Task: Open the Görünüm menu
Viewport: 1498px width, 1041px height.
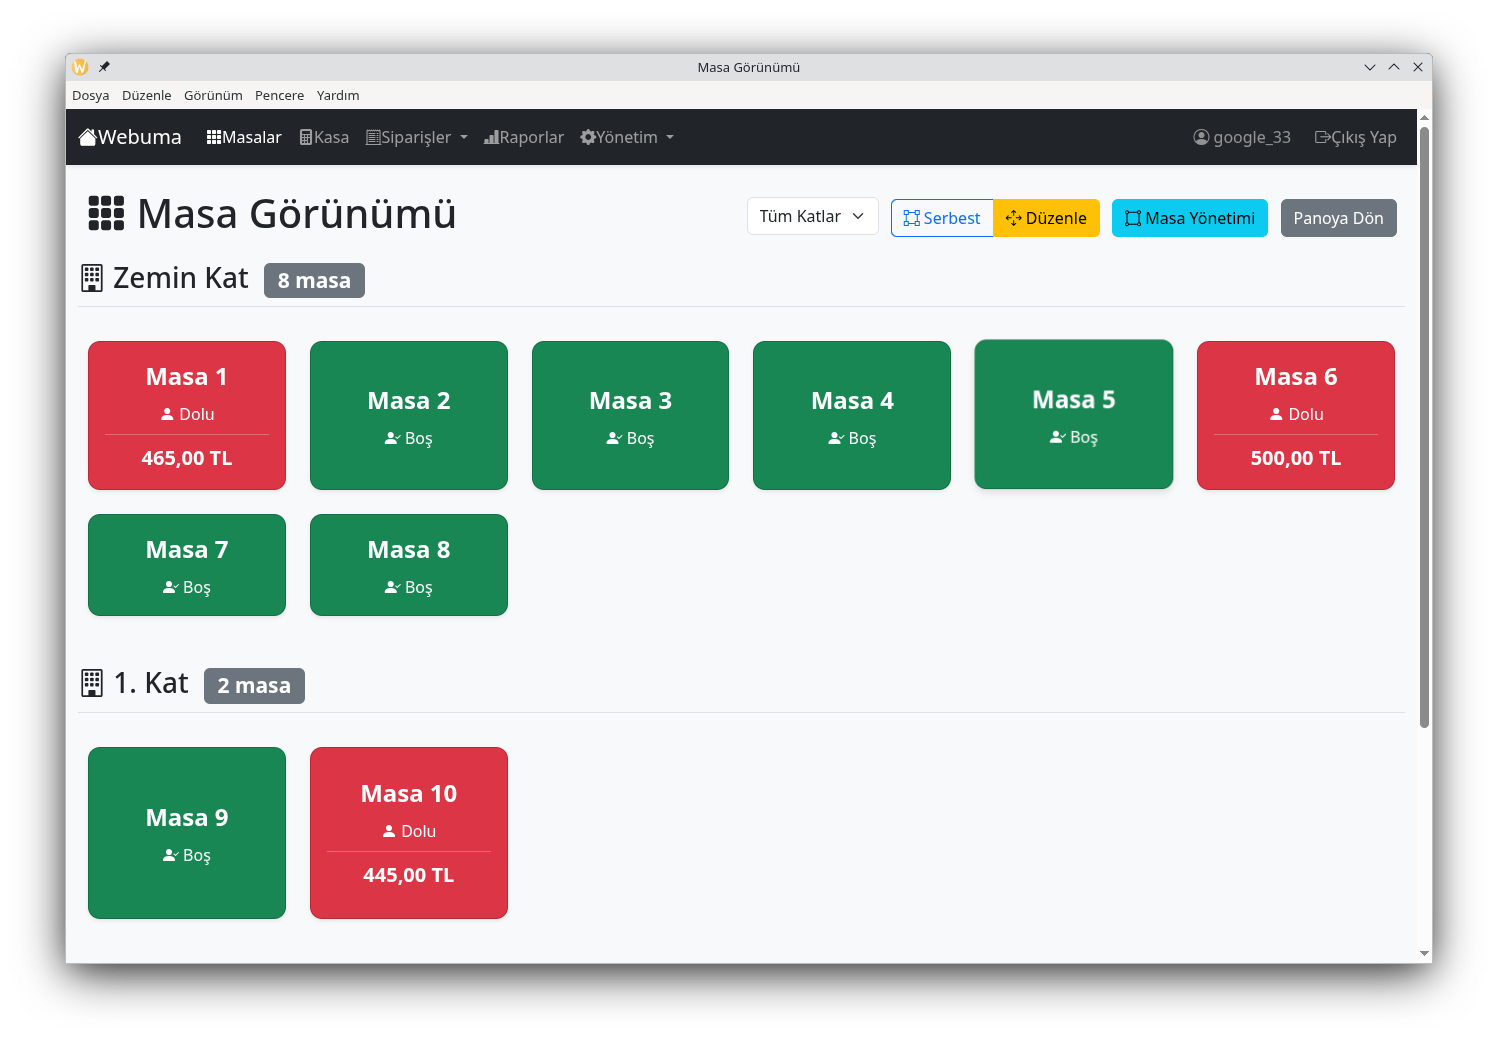Action: [x=213, y=95]
